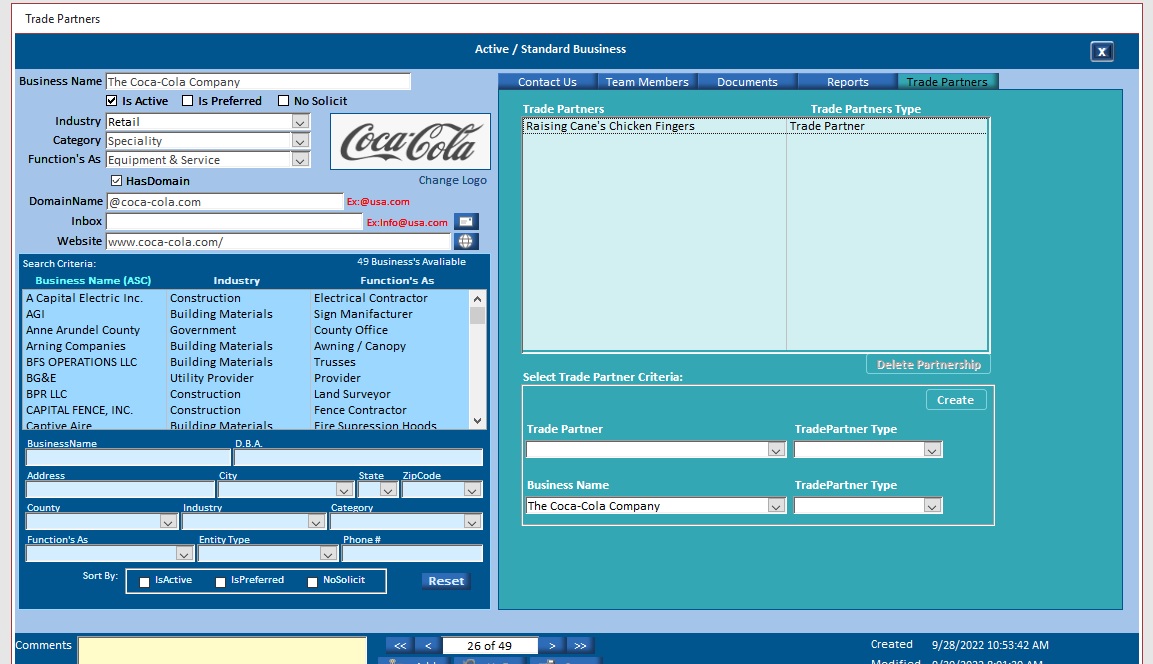Click the email envelope icon beside Inbox
The image size is (1153, 664).
point(466,222)
